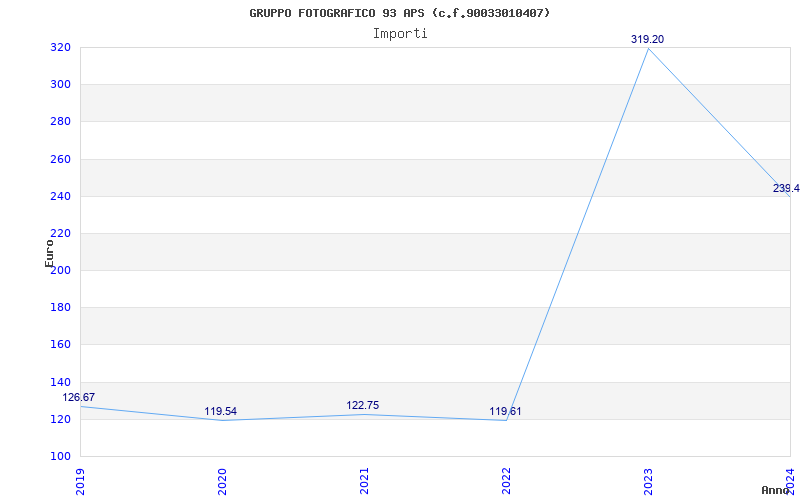Click the 260 y-axis tick label
Screen dimensions: 800x500
[60, 159]
